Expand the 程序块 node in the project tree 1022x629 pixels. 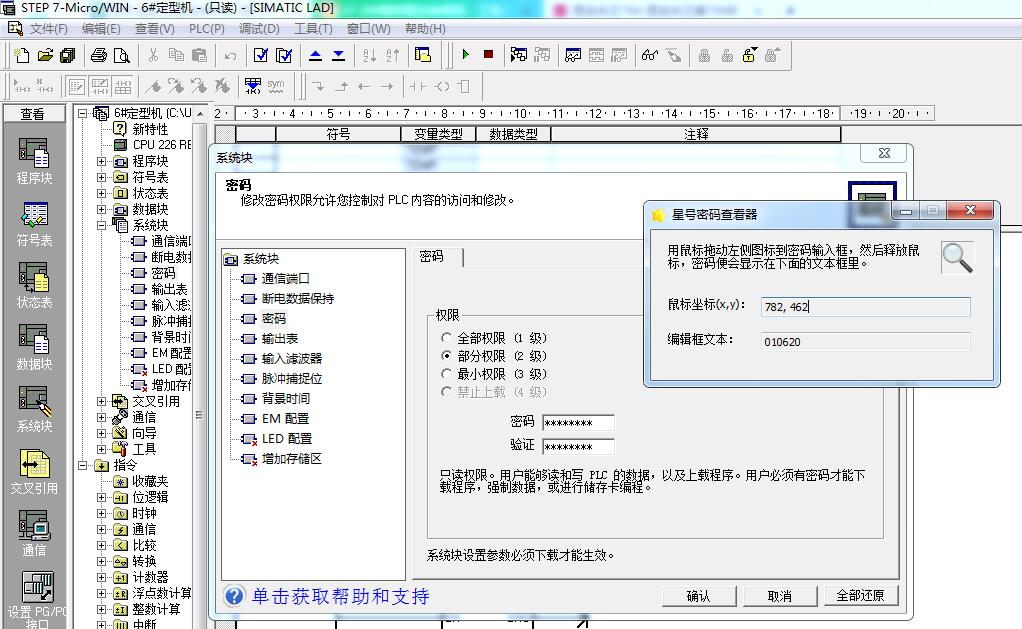(x=102, y=161)
